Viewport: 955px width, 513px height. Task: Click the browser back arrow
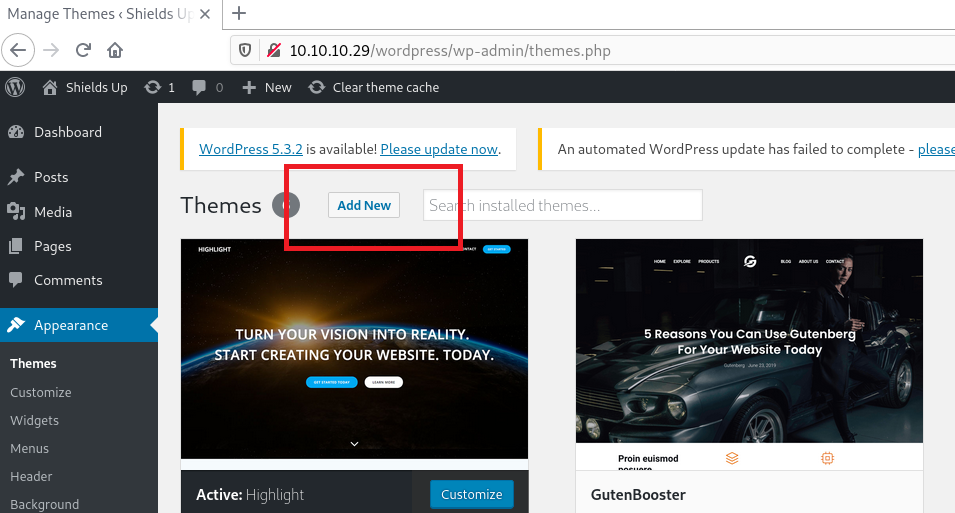(19, 50)
